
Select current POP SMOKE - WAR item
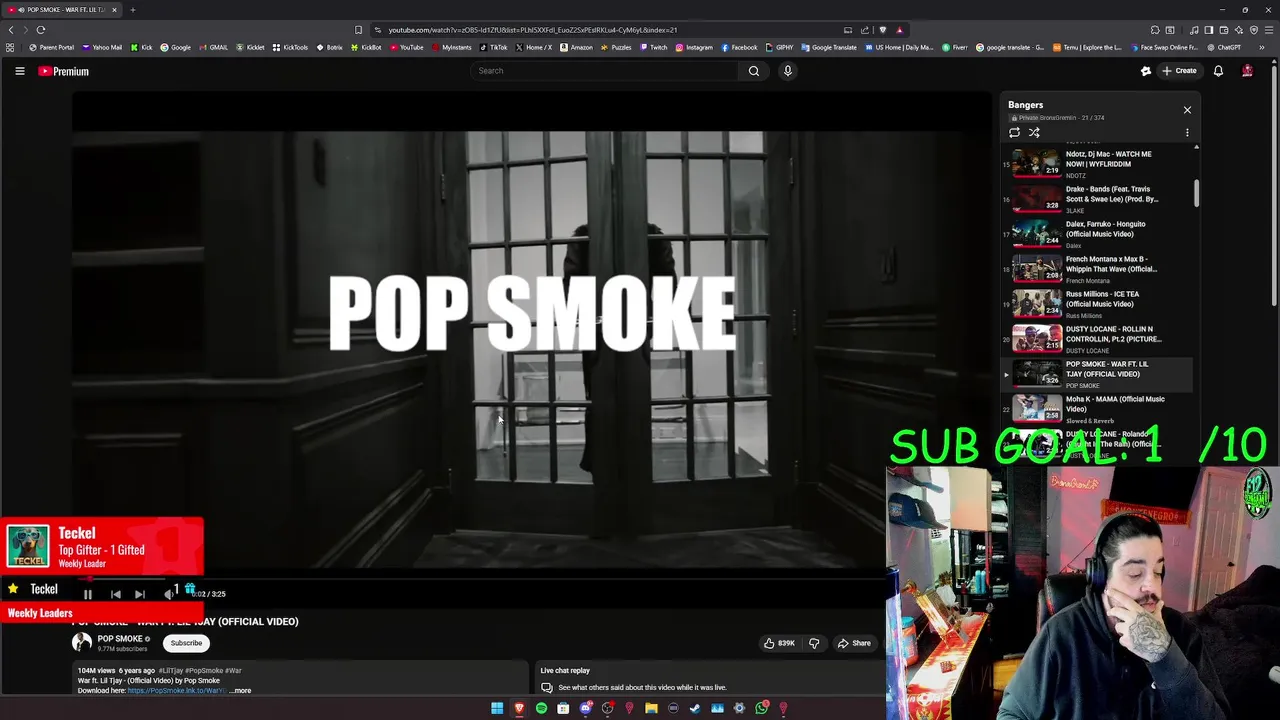click(x=1097, y=374)
